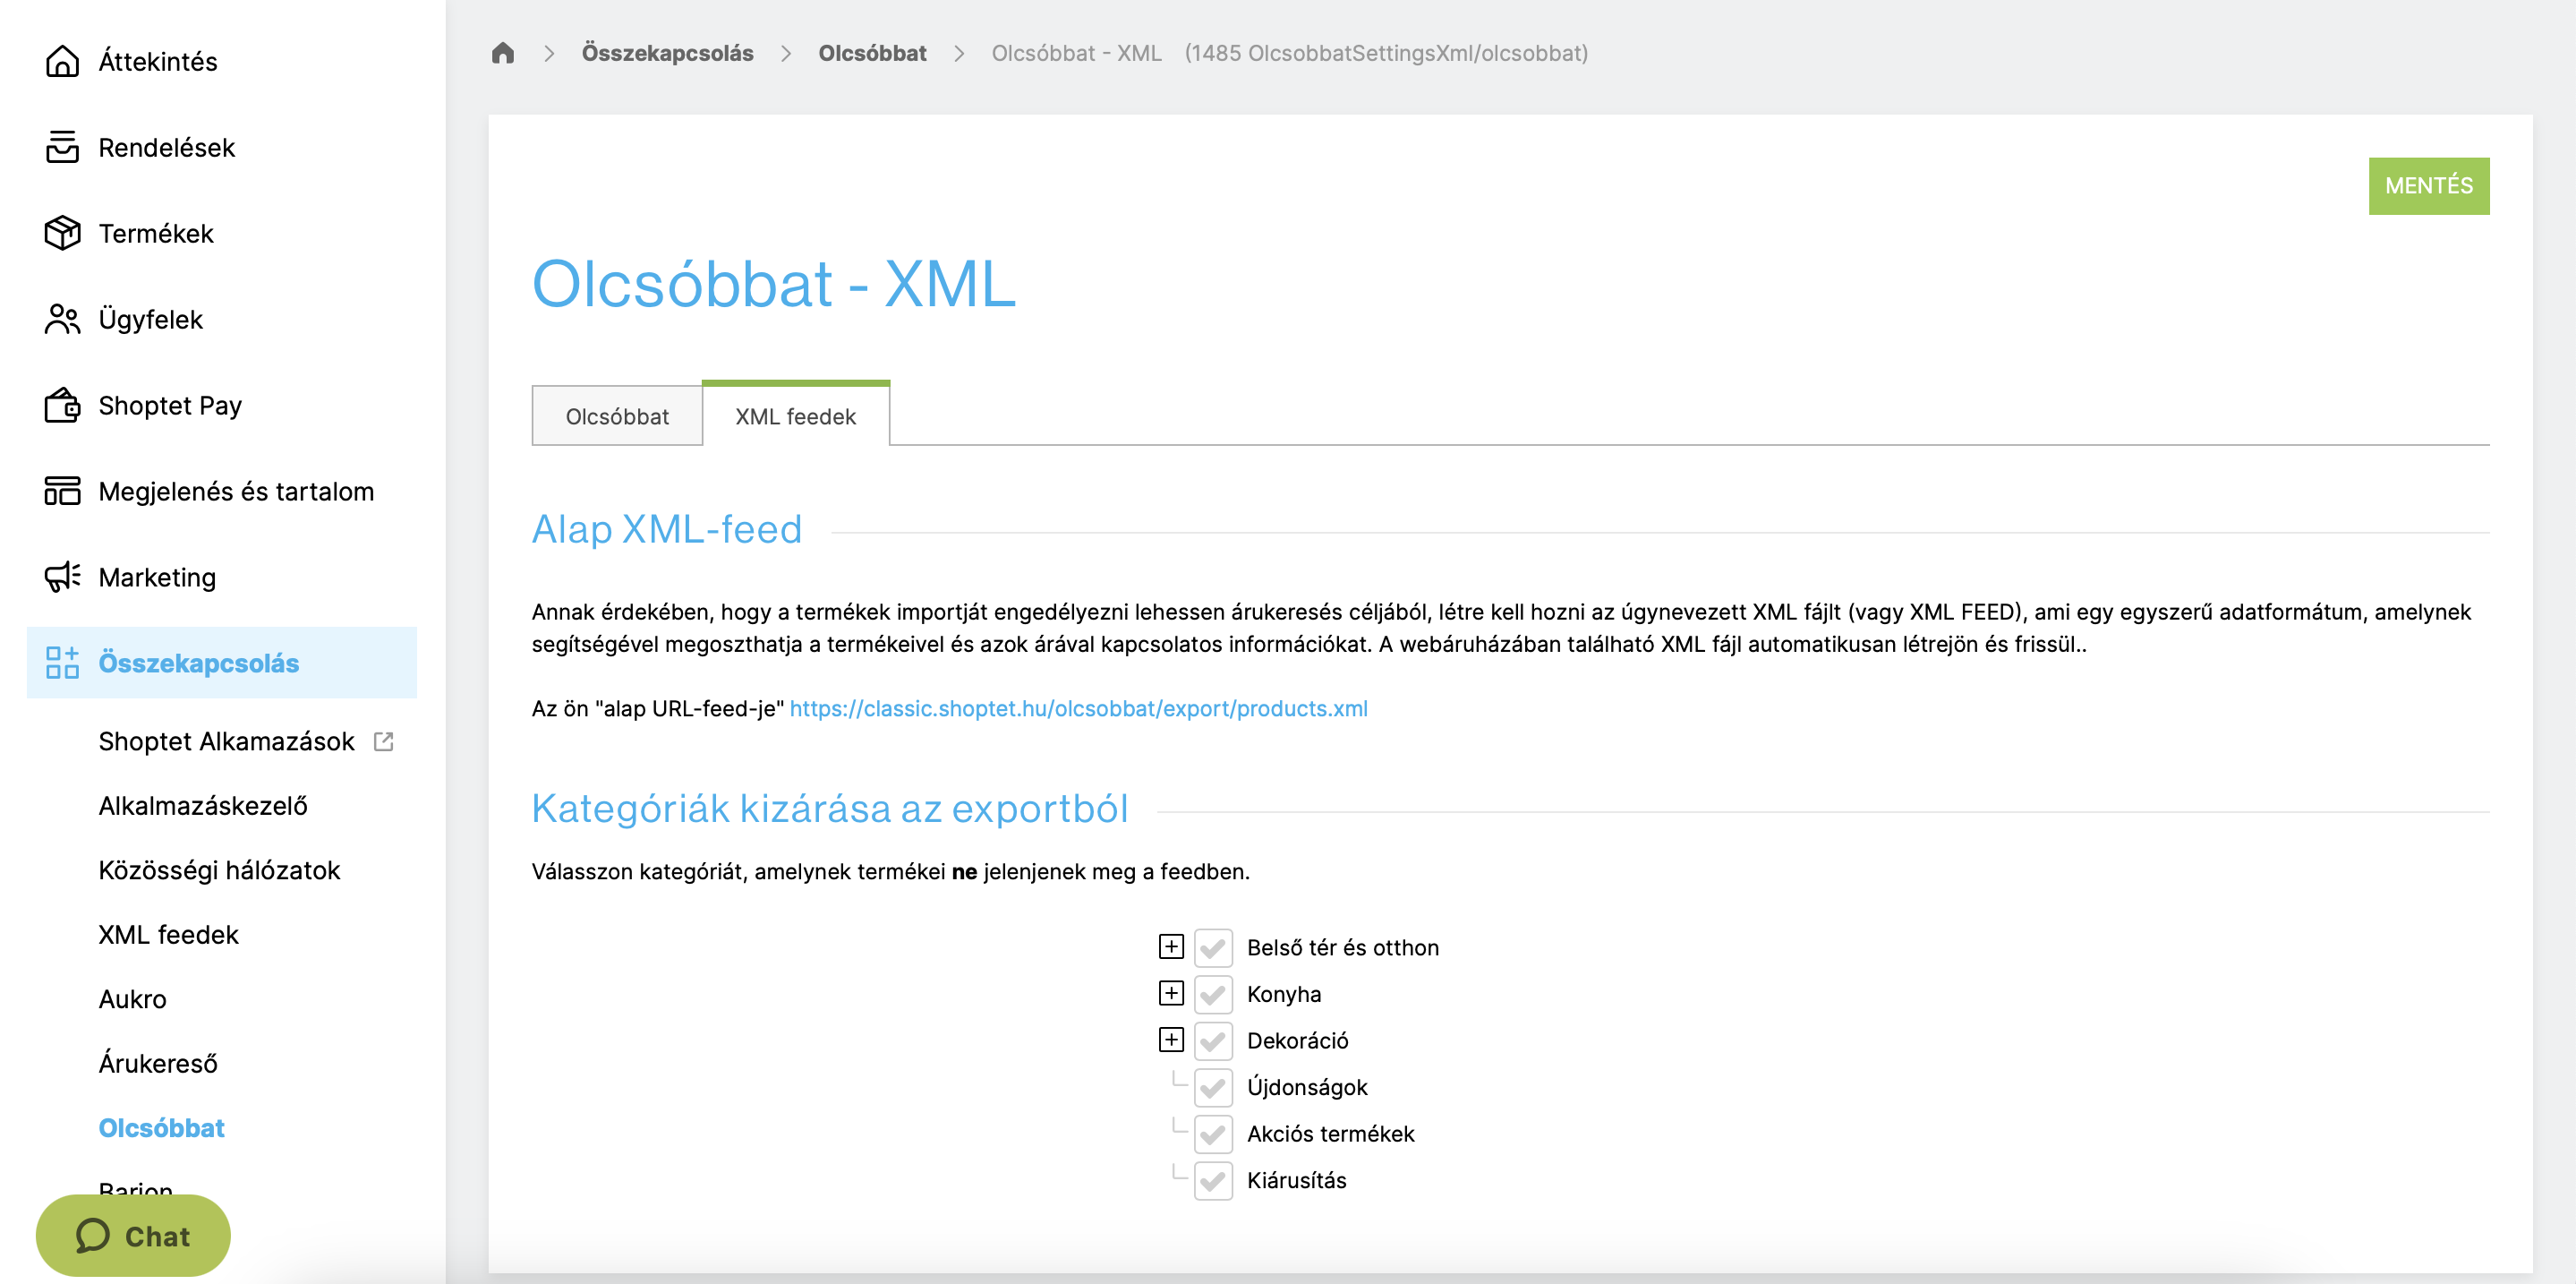Click the green MENTÉS button
Screen dimensions: 2576x1284
tap(2429, 186)
